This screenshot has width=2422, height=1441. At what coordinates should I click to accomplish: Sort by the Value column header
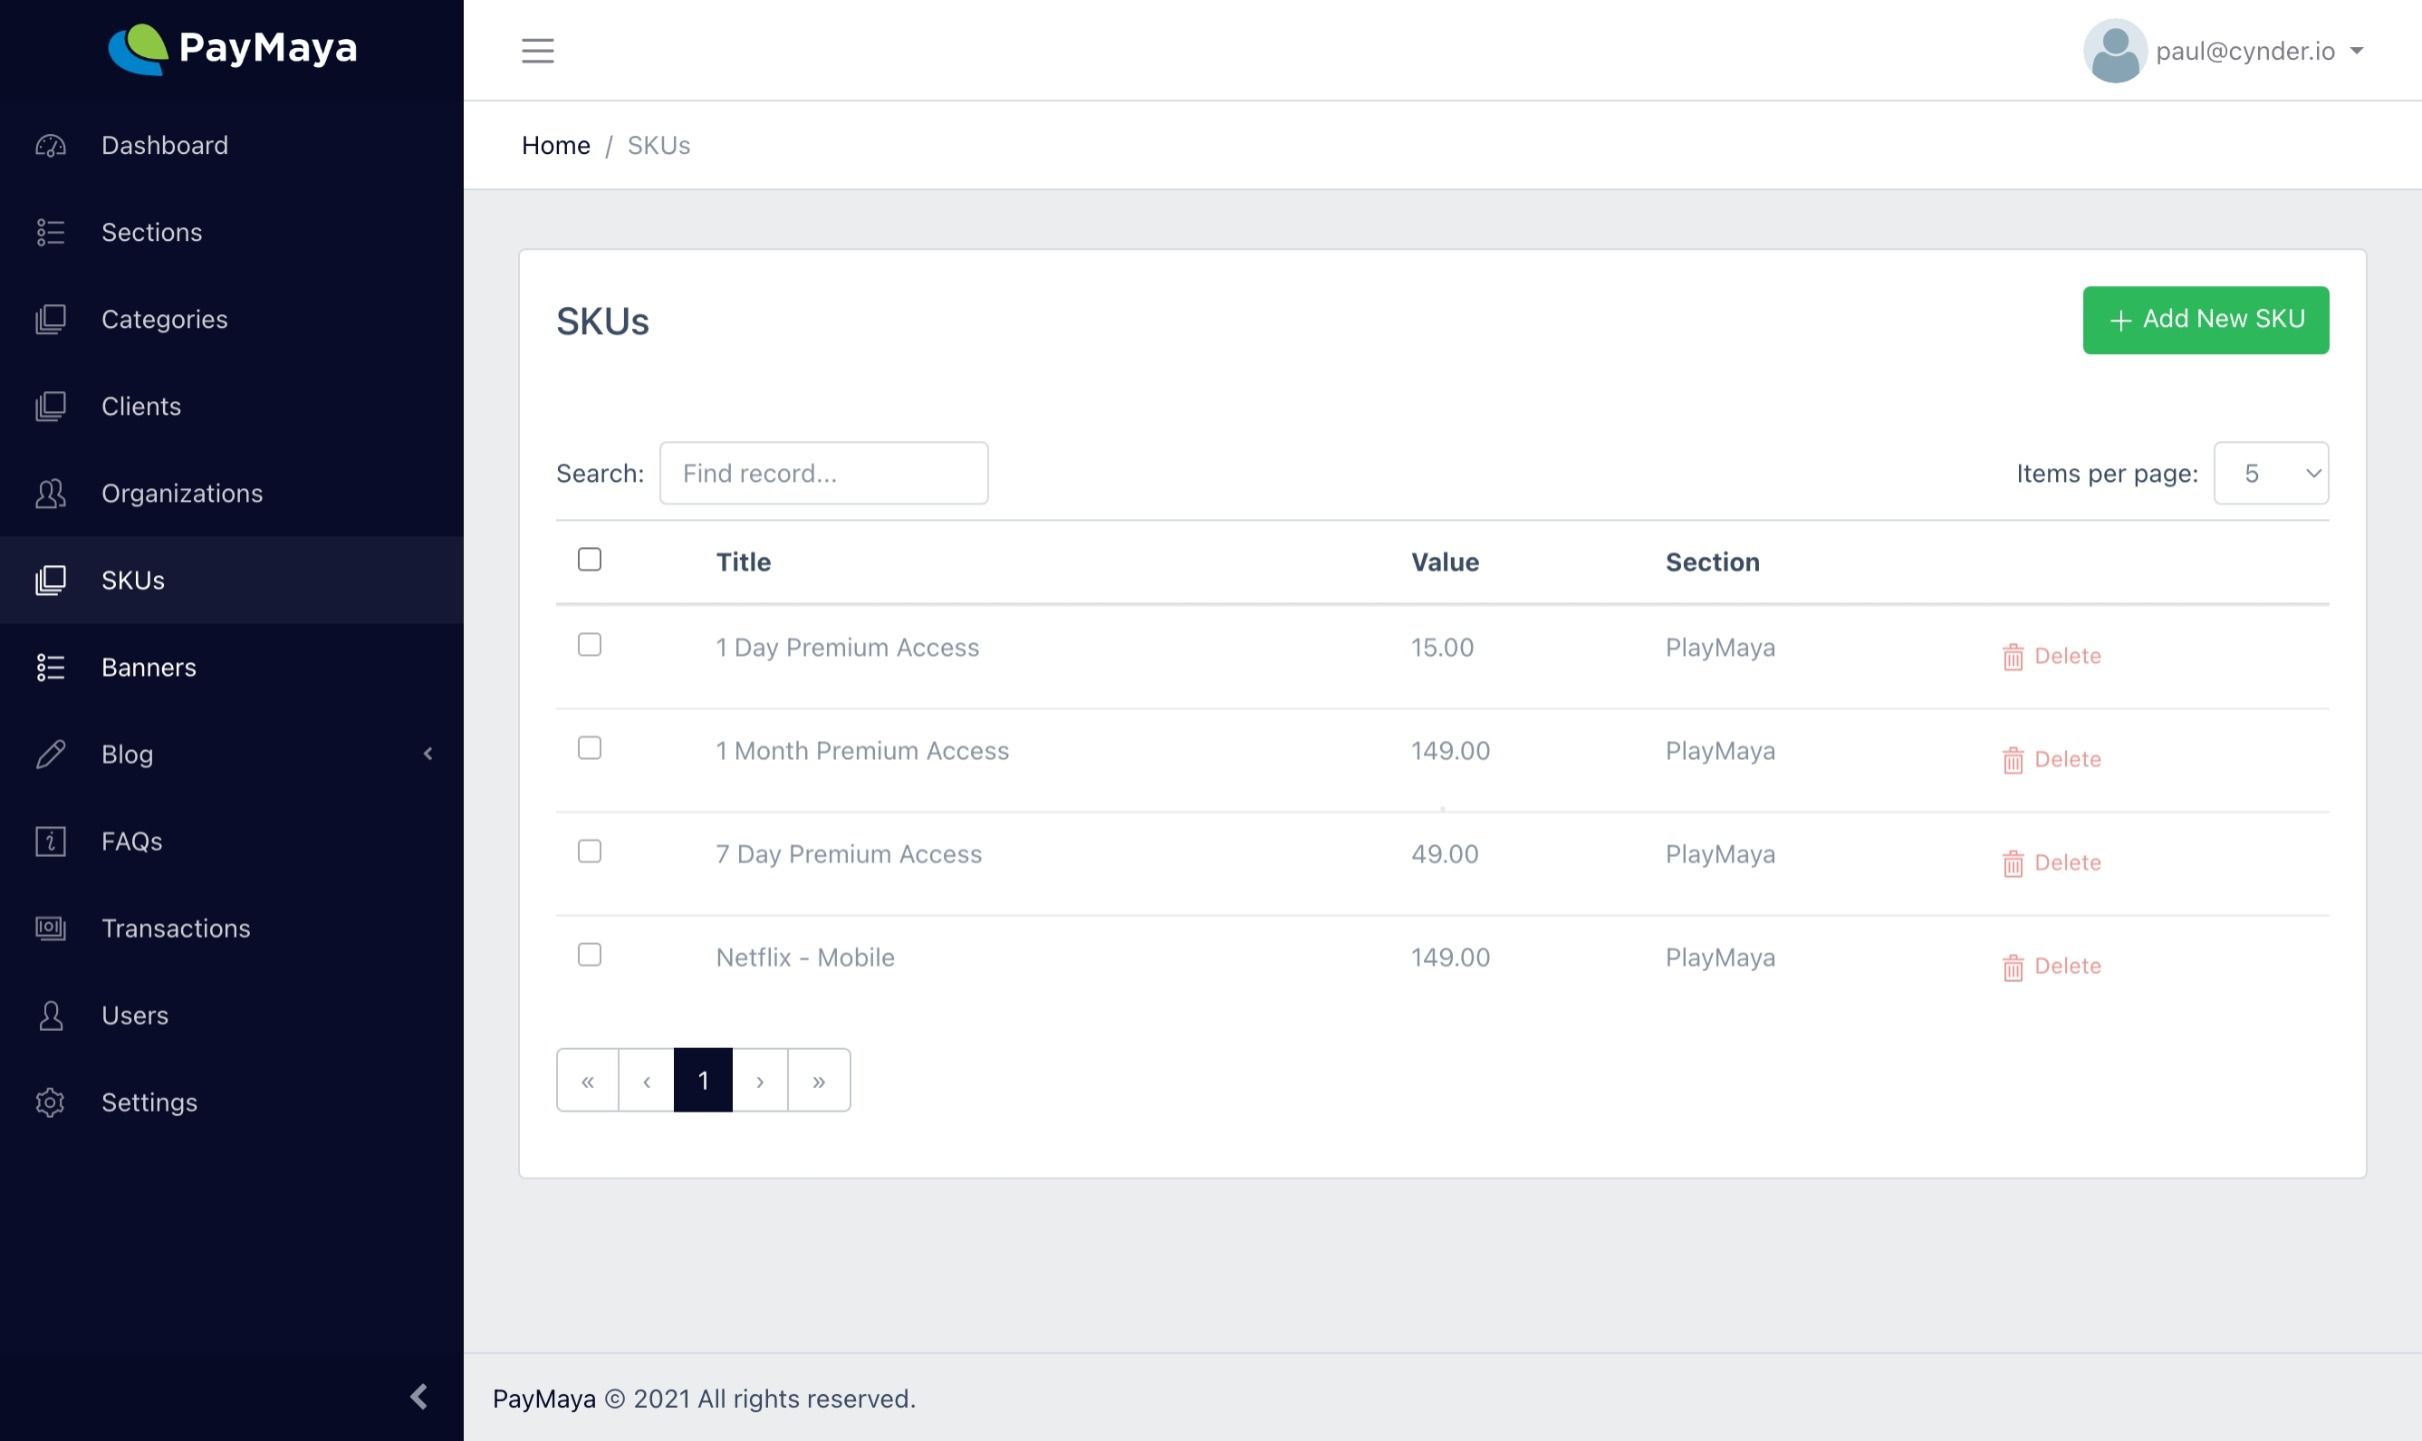tap(1445, 562)
